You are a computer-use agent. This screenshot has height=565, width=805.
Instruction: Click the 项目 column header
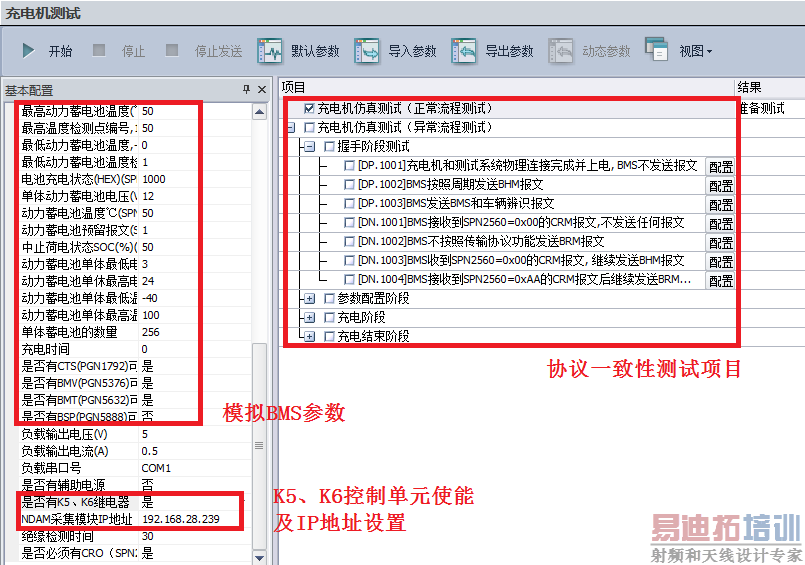[x=506, y=87]
